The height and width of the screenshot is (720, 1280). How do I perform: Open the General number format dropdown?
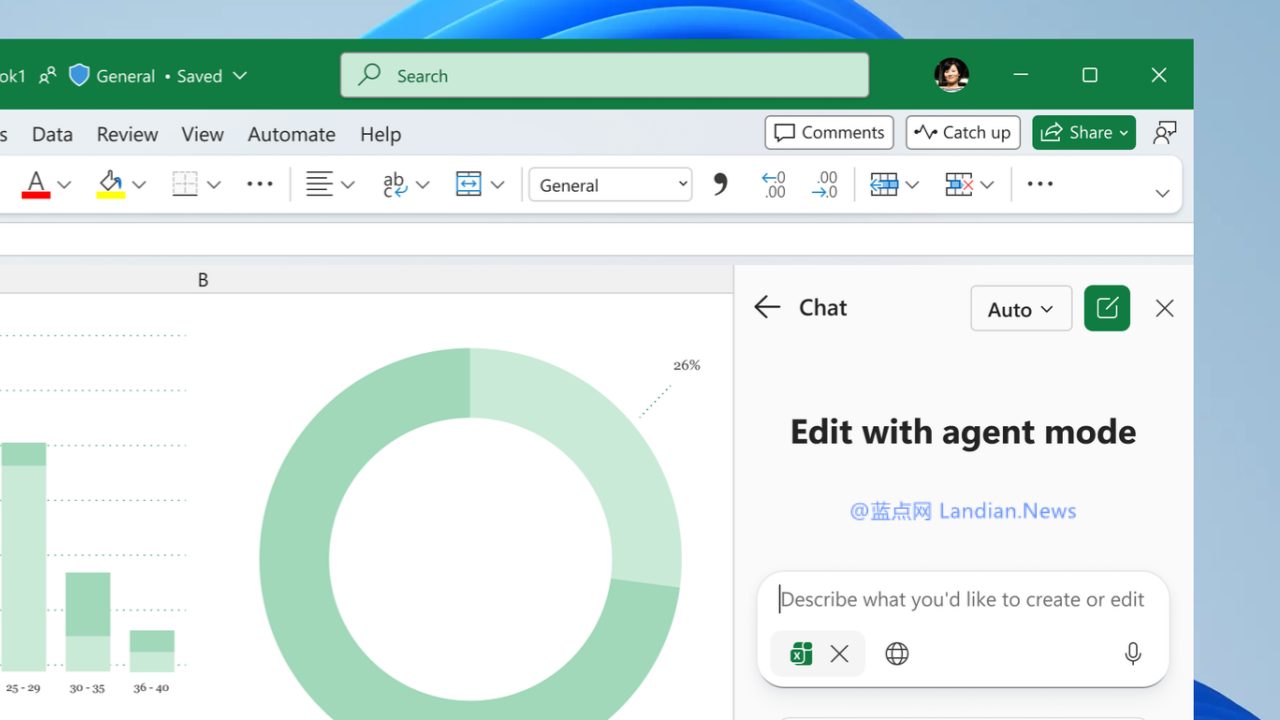(610, 185)
